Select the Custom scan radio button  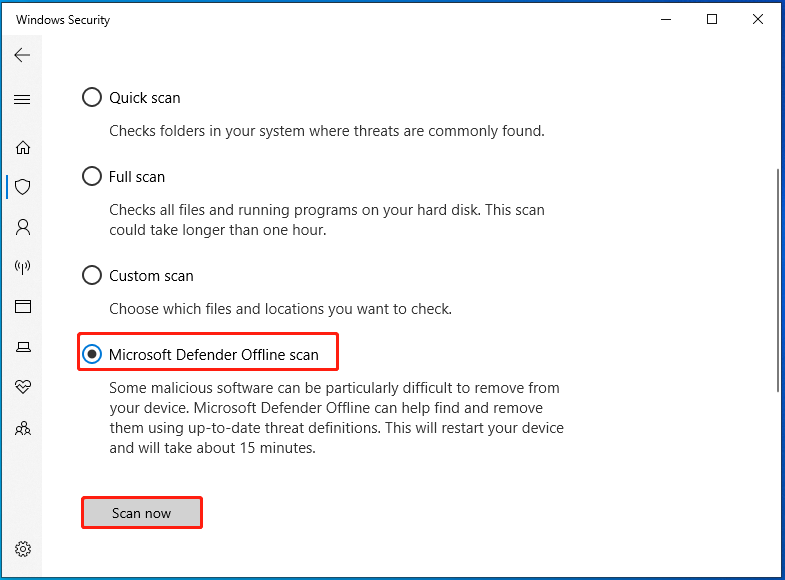[92, 275]
